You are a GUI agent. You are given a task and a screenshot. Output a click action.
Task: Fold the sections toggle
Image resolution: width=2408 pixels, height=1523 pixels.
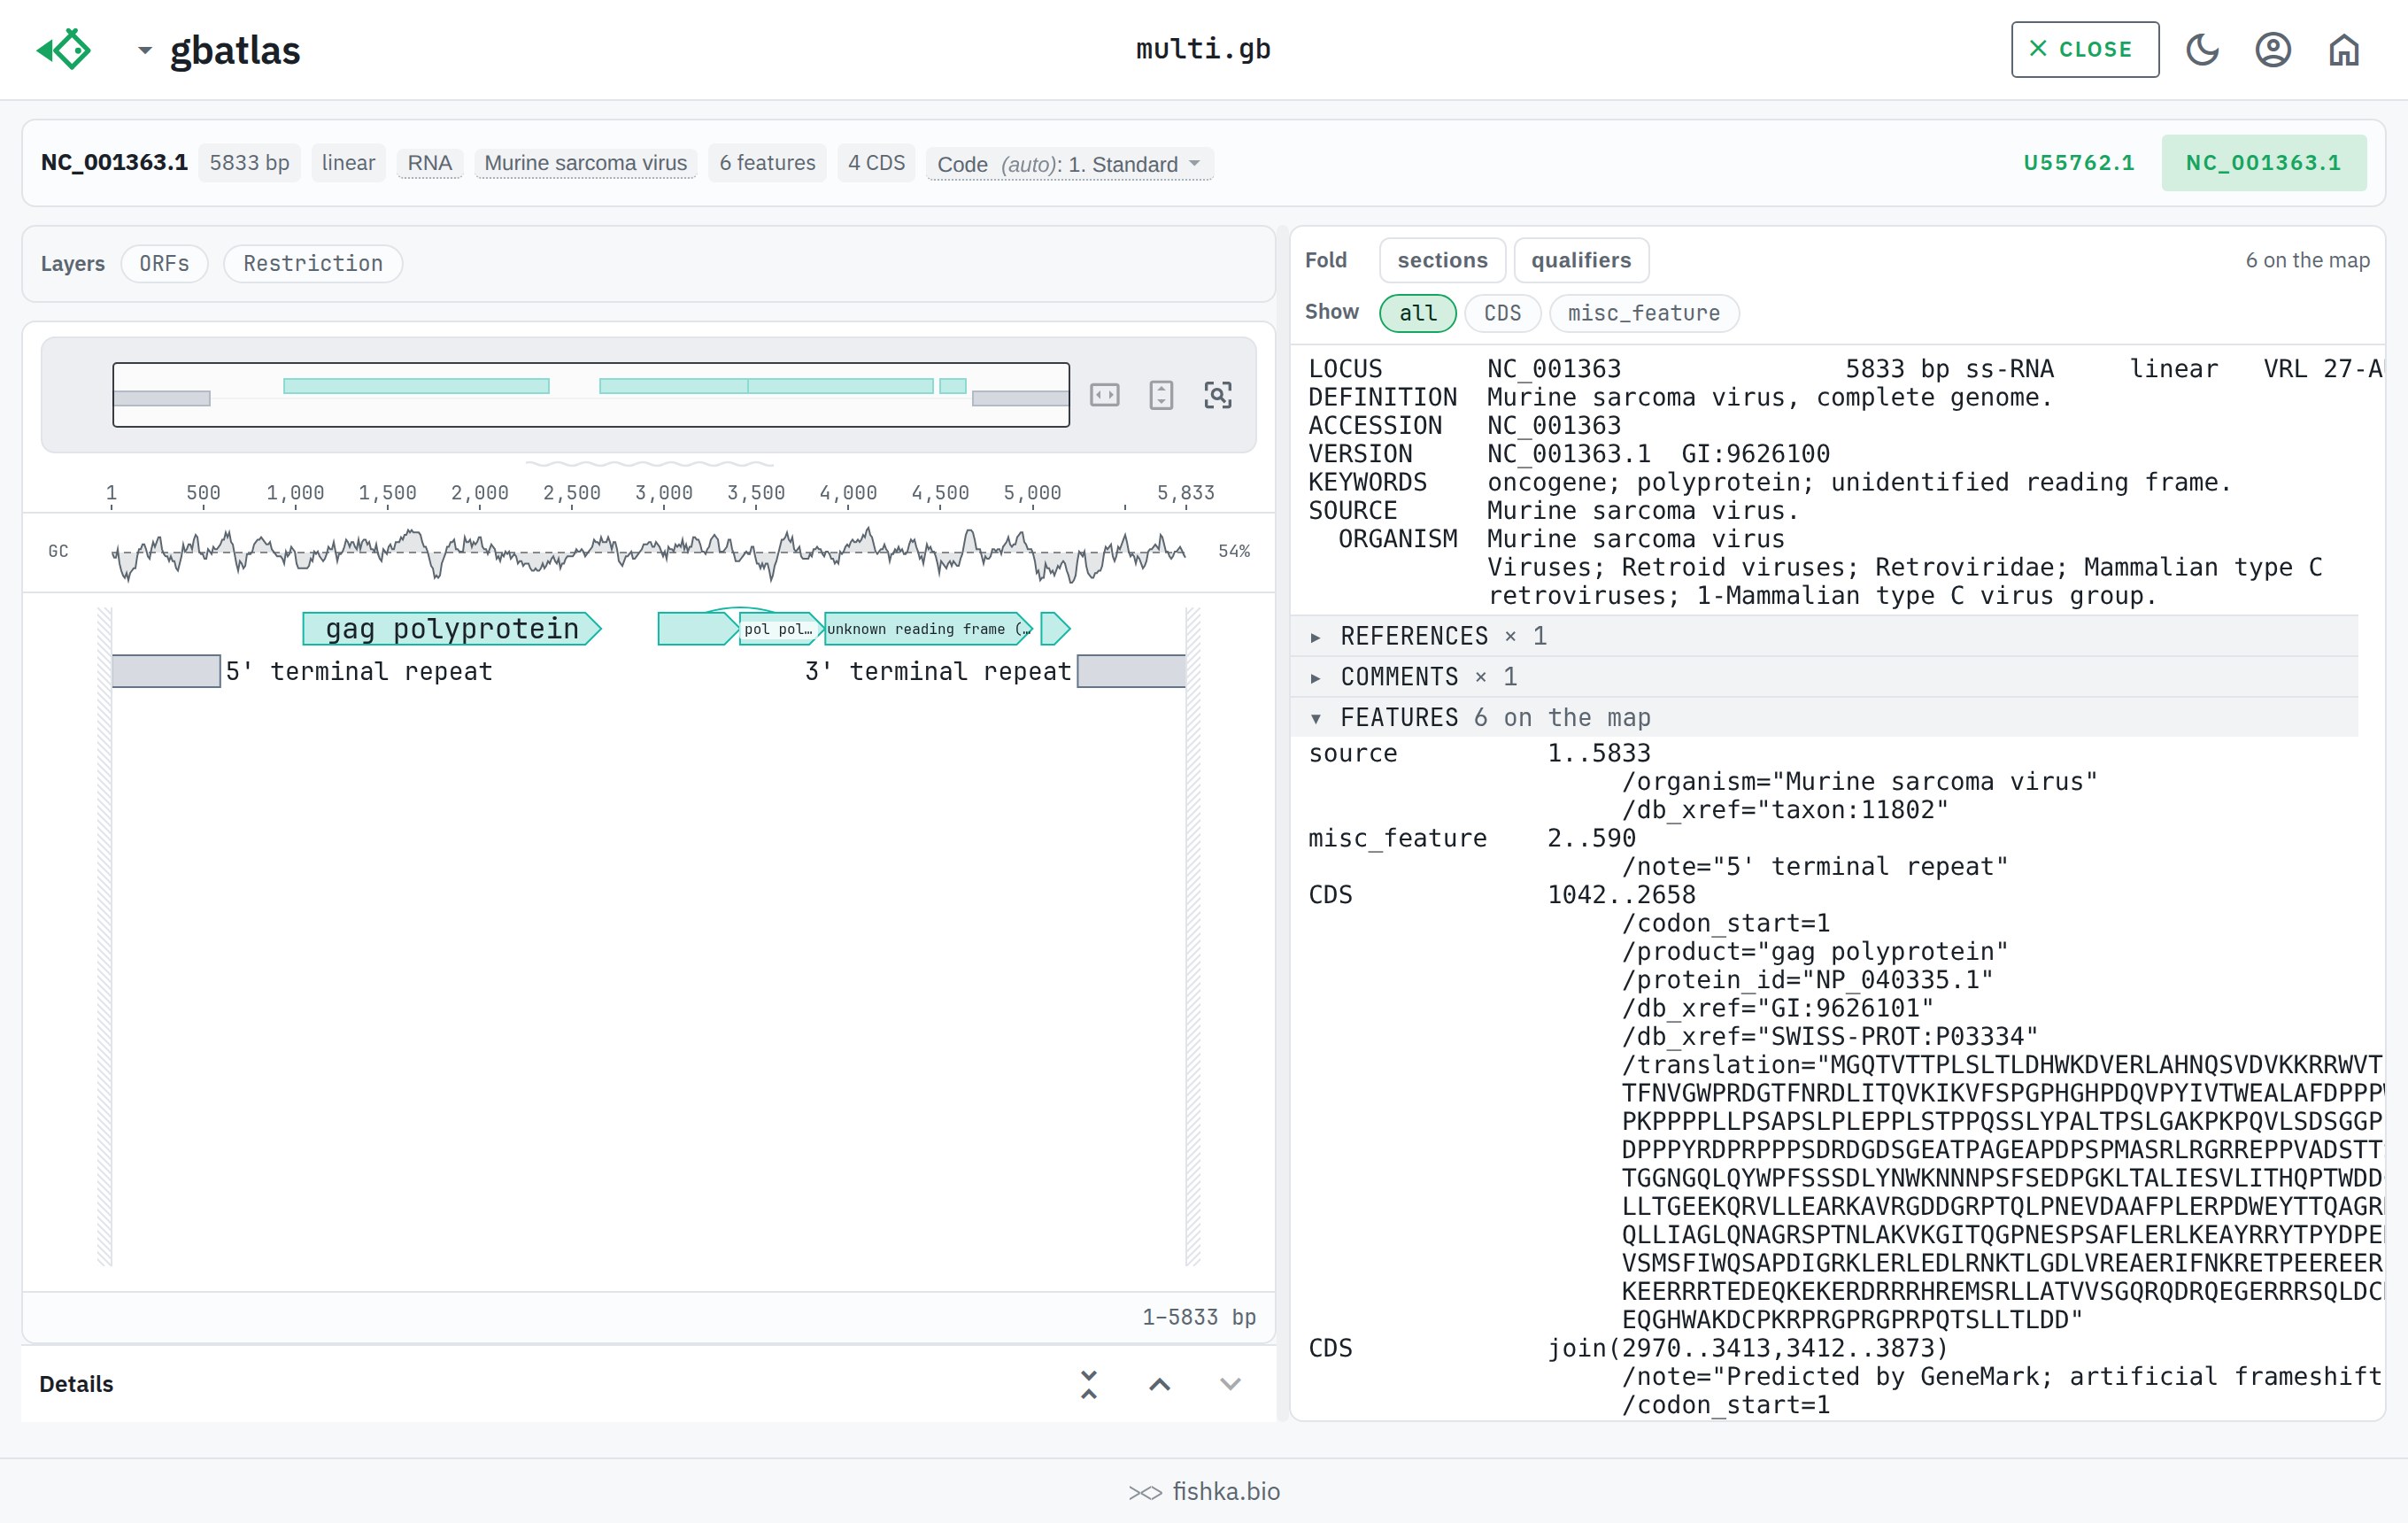coord(1442,260)
